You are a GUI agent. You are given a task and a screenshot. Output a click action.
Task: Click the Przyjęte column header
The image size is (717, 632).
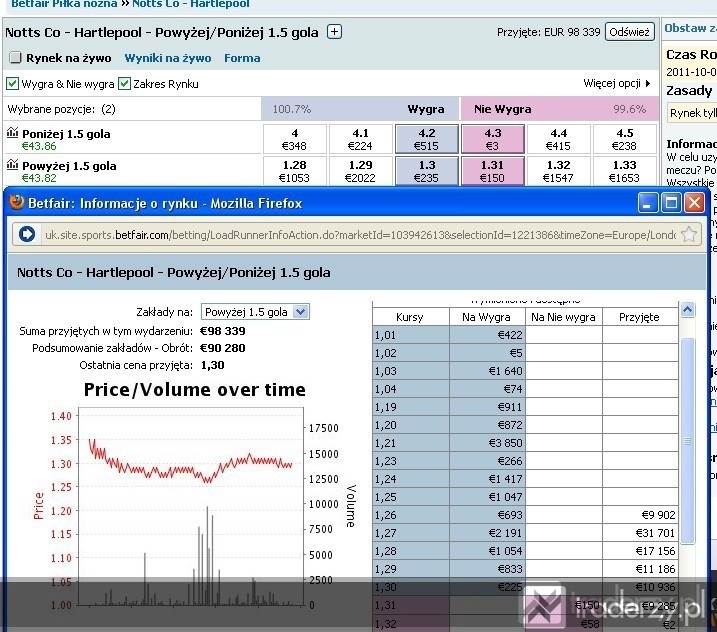coord(639,317)
